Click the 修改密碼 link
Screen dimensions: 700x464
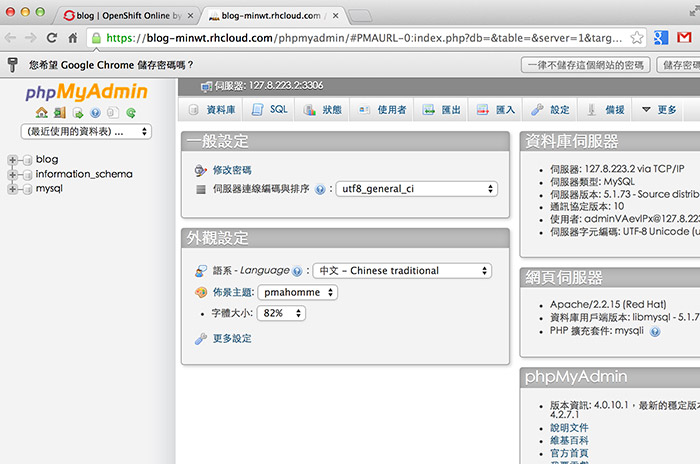point(232,170)
